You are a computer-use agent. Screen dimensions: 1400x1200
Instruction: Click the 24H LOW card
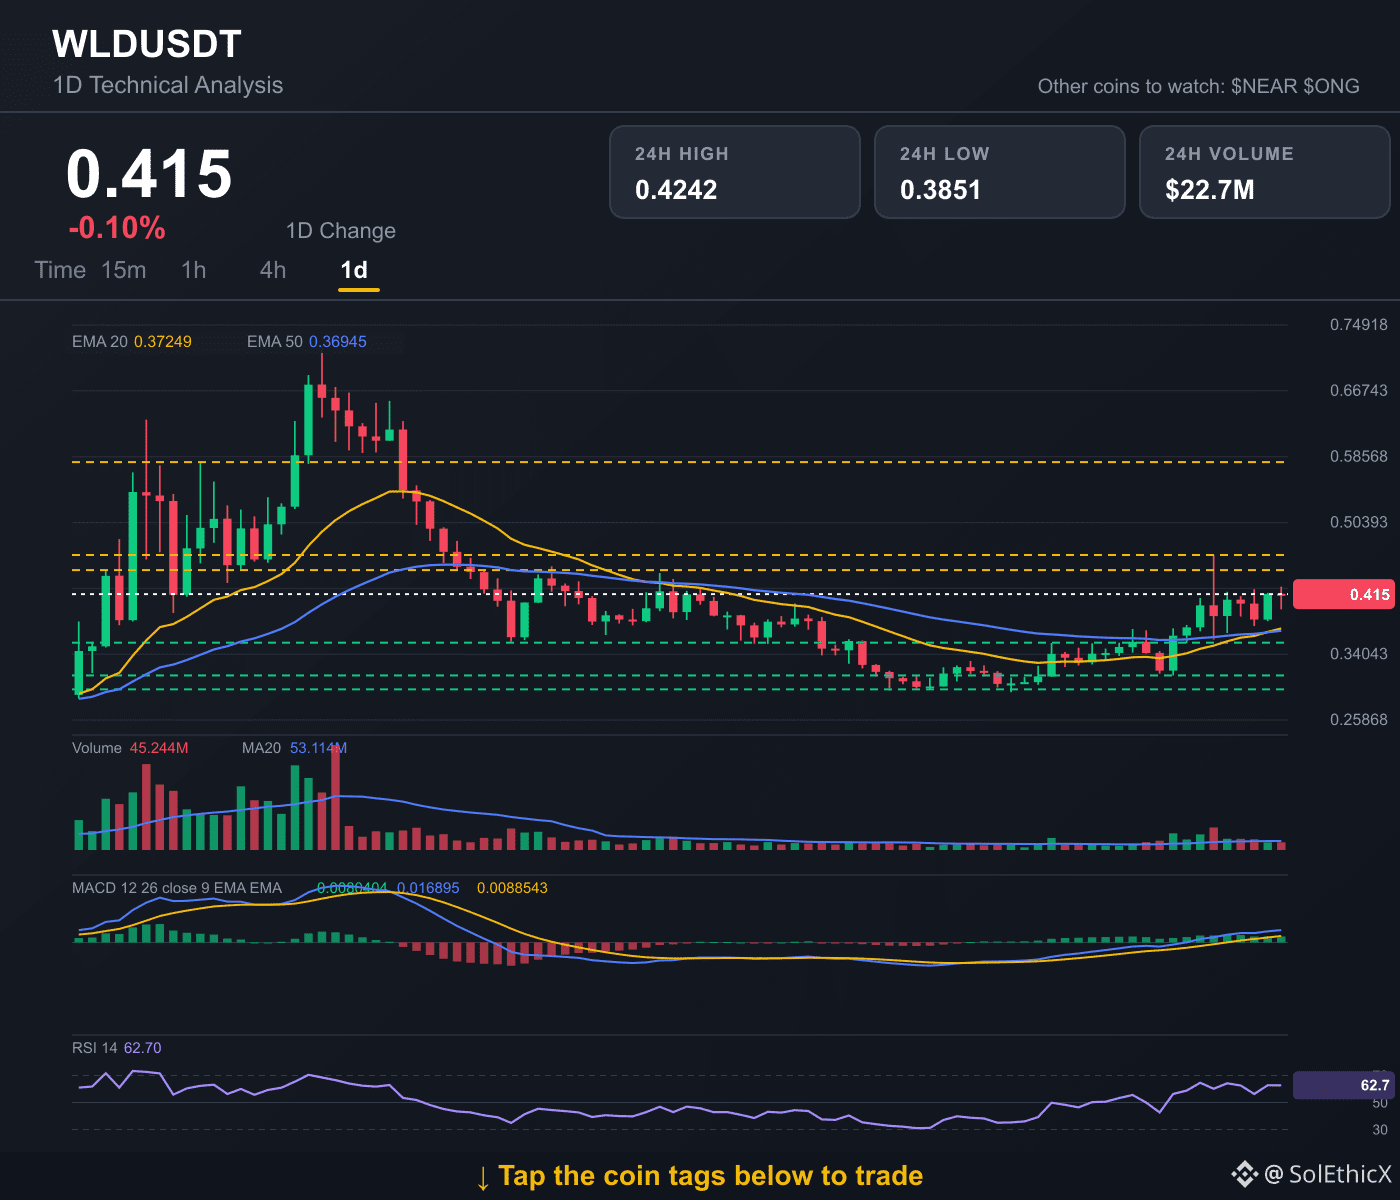point(1000,172)
